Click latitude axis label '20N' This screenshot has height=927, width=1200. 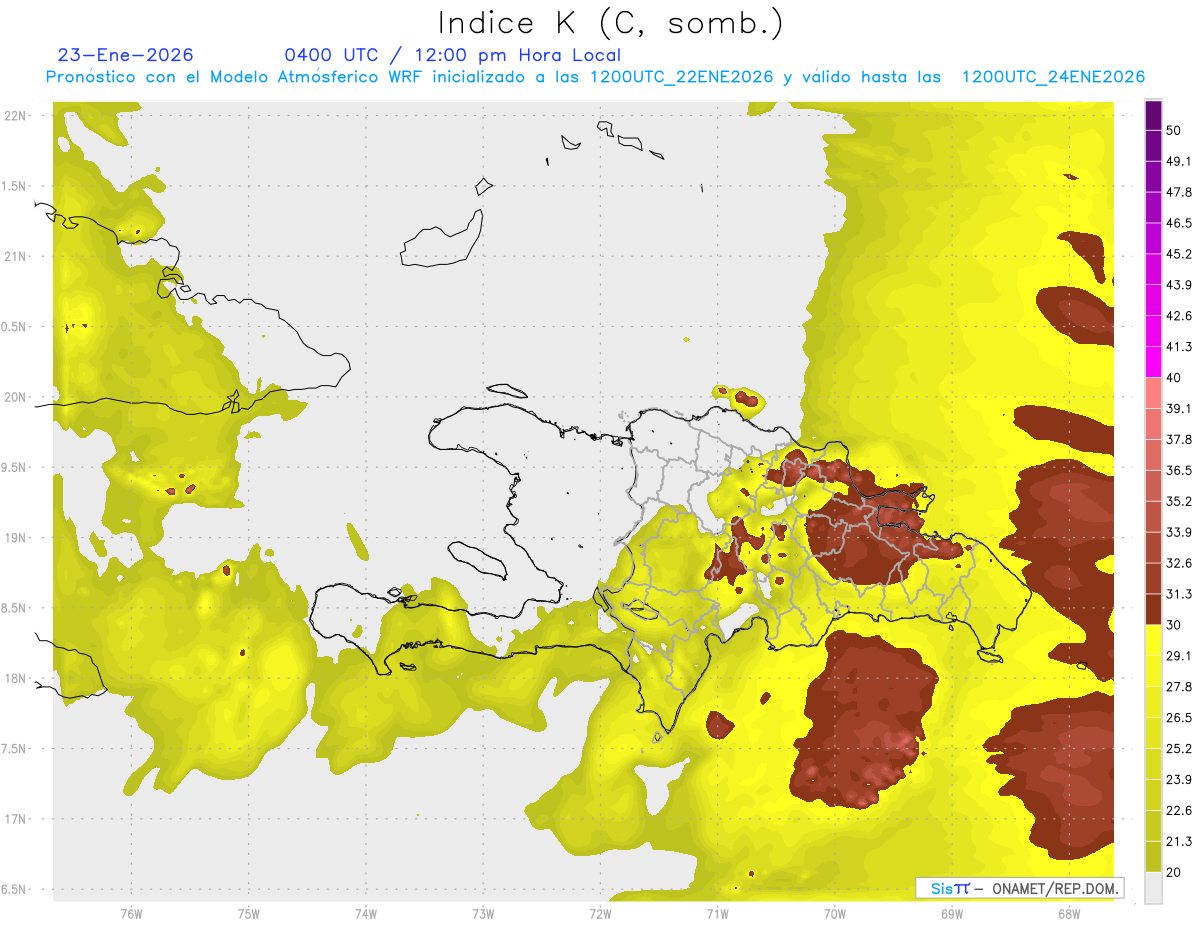tap(14, 397)
